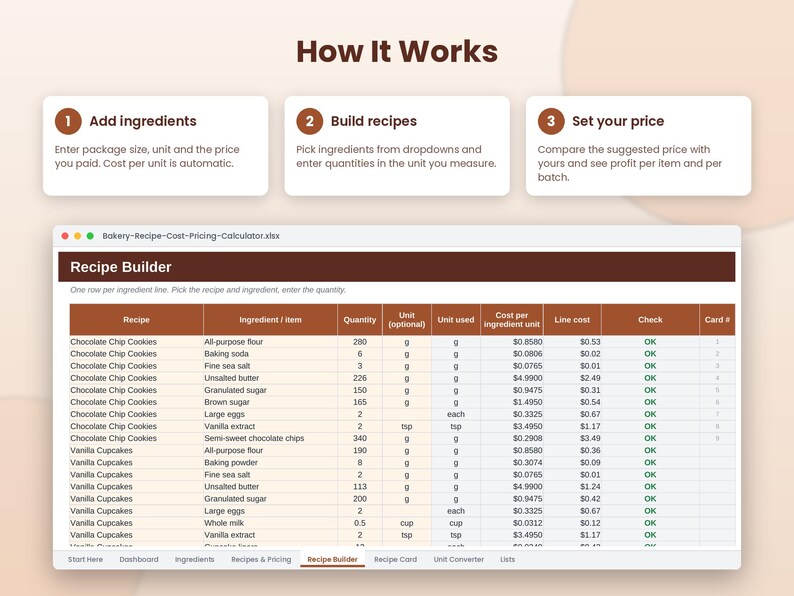Select the Line cost column header
The width and height of the screenshot is (794, 596).
click(572, 320)
